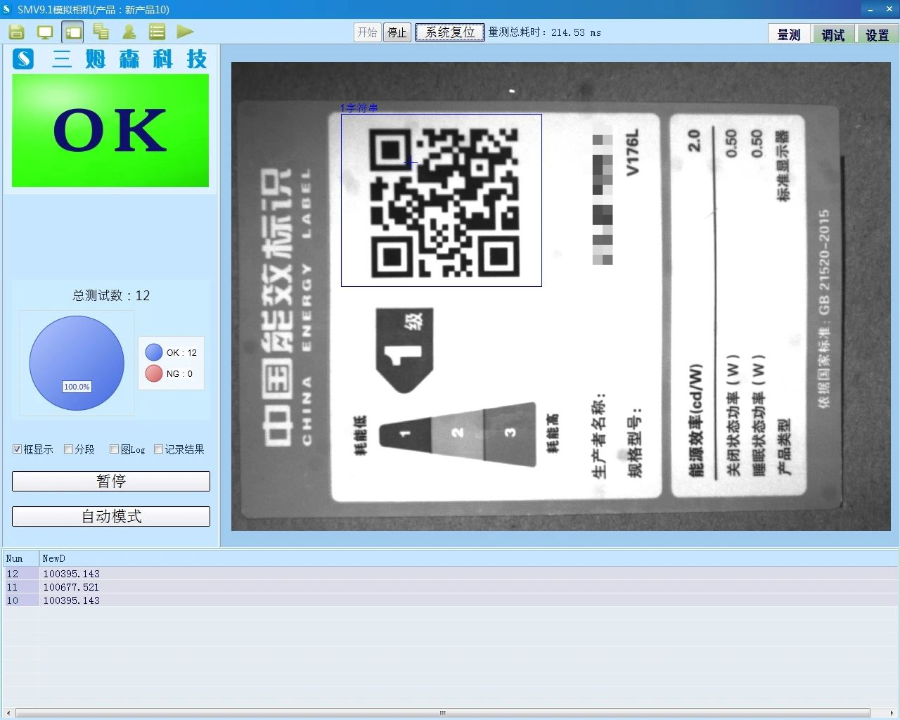Image resolution: width=900 pixels, height=720 pixels.
Task: Click the blue S company logo icon
Action: click(23, 59)
